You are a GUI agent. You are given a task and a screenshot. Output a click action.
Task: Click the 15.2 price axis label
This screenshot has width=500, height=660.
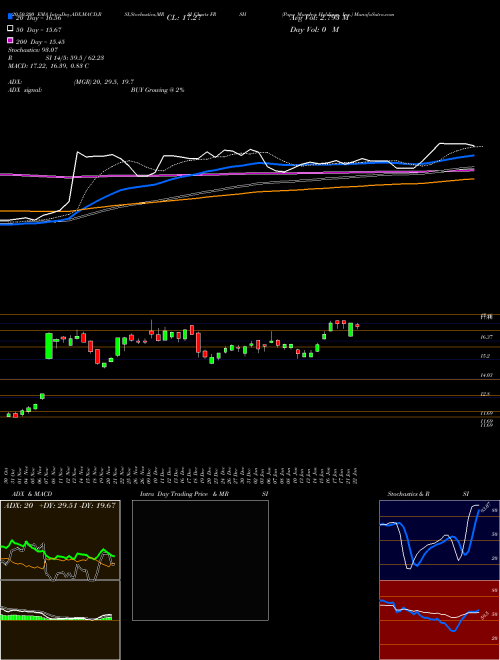[485, 356]
